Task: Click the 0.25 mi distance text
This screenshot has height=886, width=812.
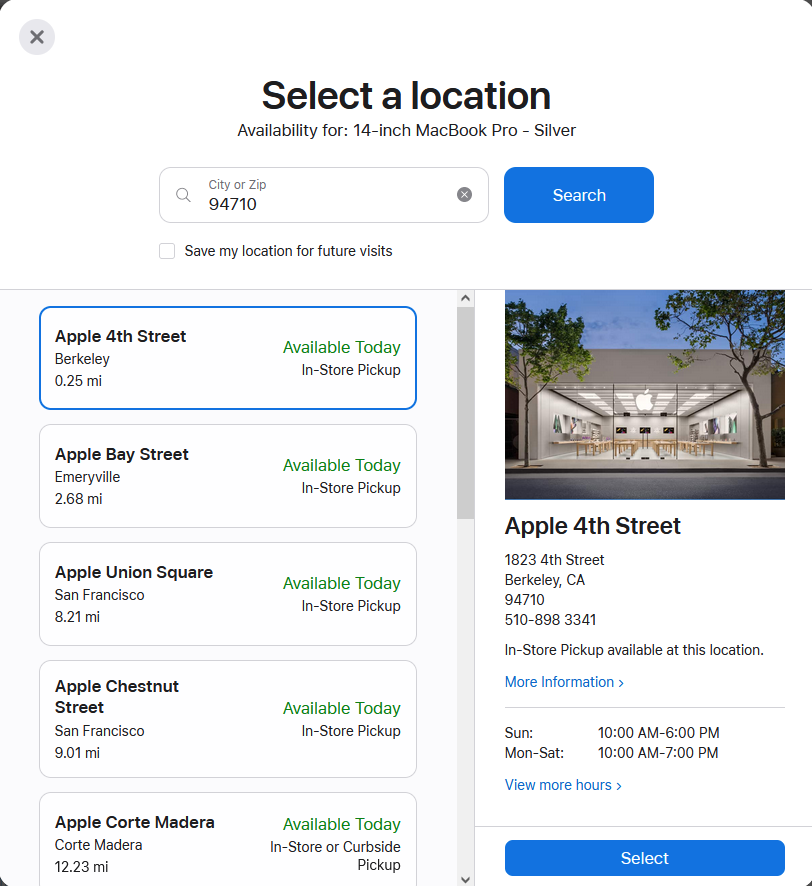Action: pos(79,381)
